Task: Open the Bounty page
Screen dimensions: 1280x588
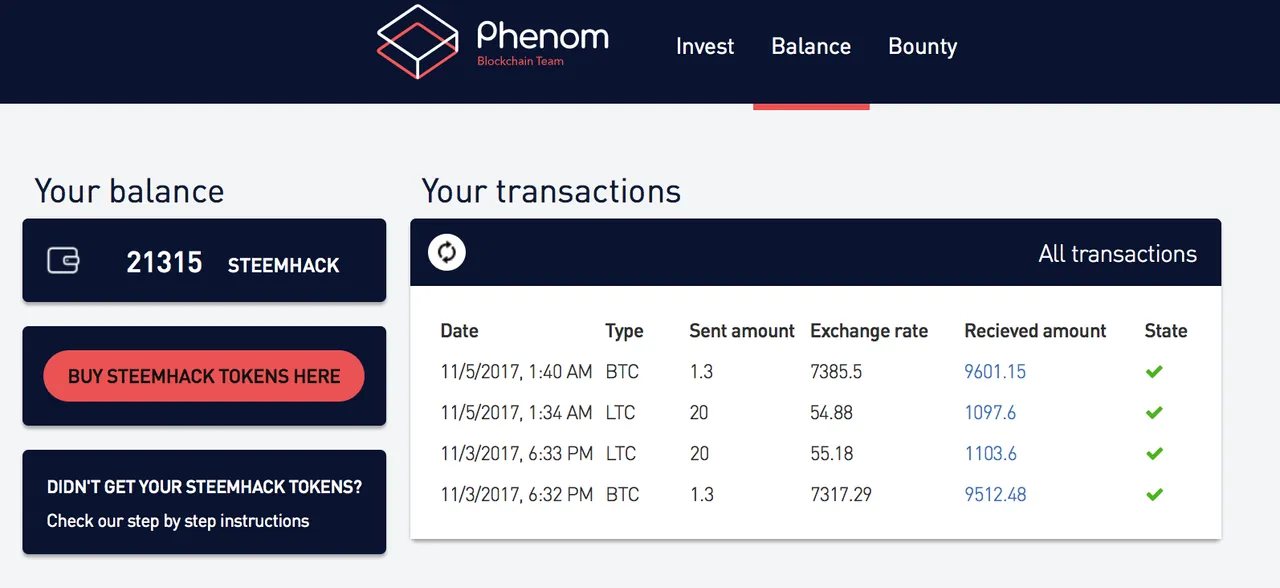Action: tap(923, 47)
